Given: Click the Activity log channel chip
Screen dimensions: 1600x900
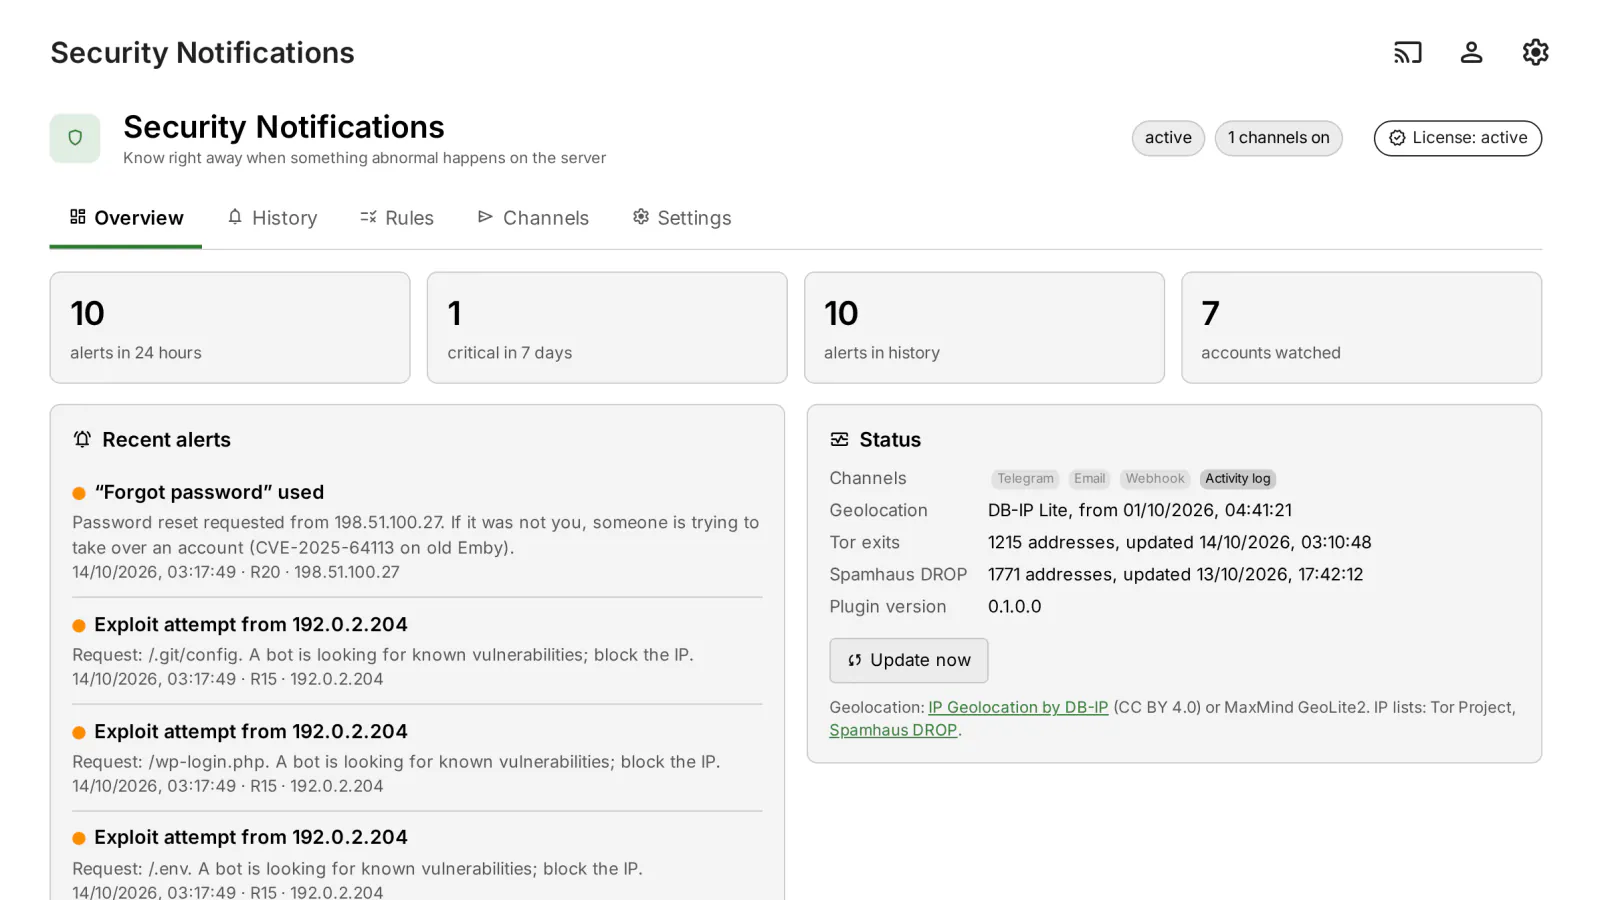Looking at the screenshot, I should pyautogui.click(x=1238, y=479).
